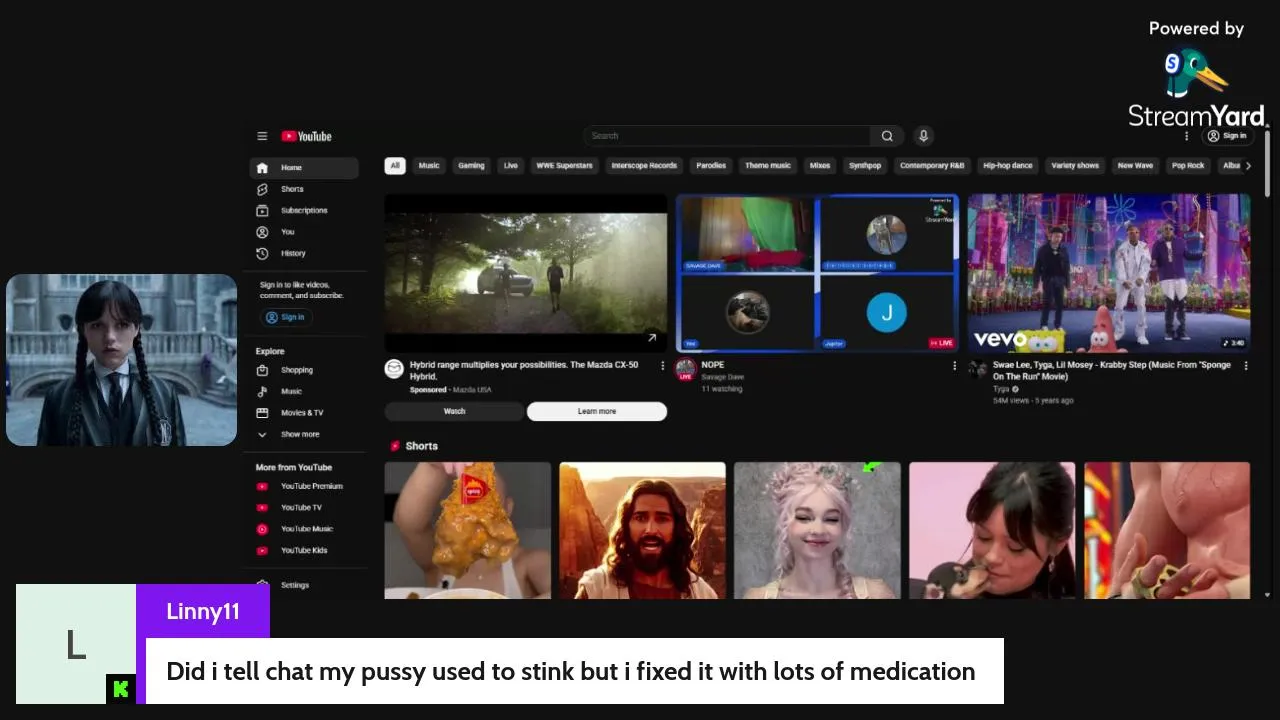Open the pink-haired girl Short
Screen dimensions: 1280x720
(817, 531)
